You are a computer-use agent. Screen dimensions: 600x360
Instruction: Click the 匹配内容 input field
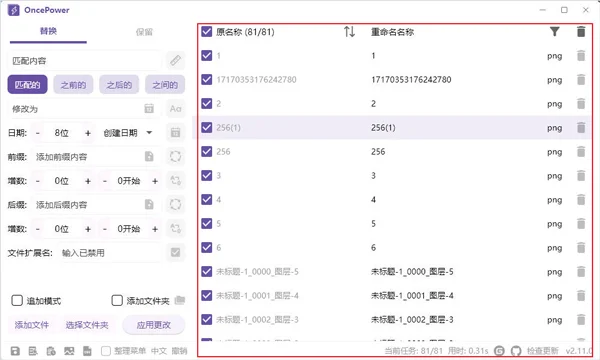pyautogui.click(x=85, y=60)
